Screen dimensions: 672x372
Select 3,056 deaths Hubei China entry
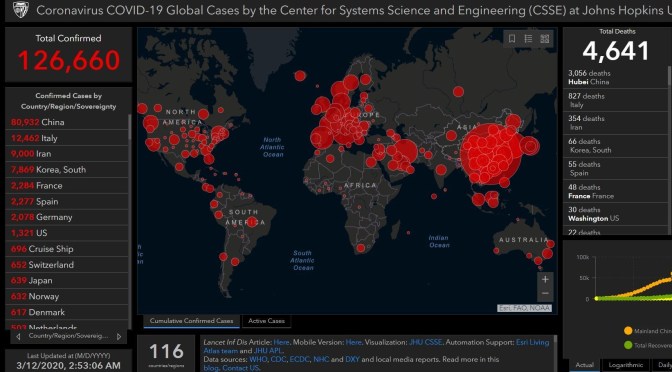point(615,77)
